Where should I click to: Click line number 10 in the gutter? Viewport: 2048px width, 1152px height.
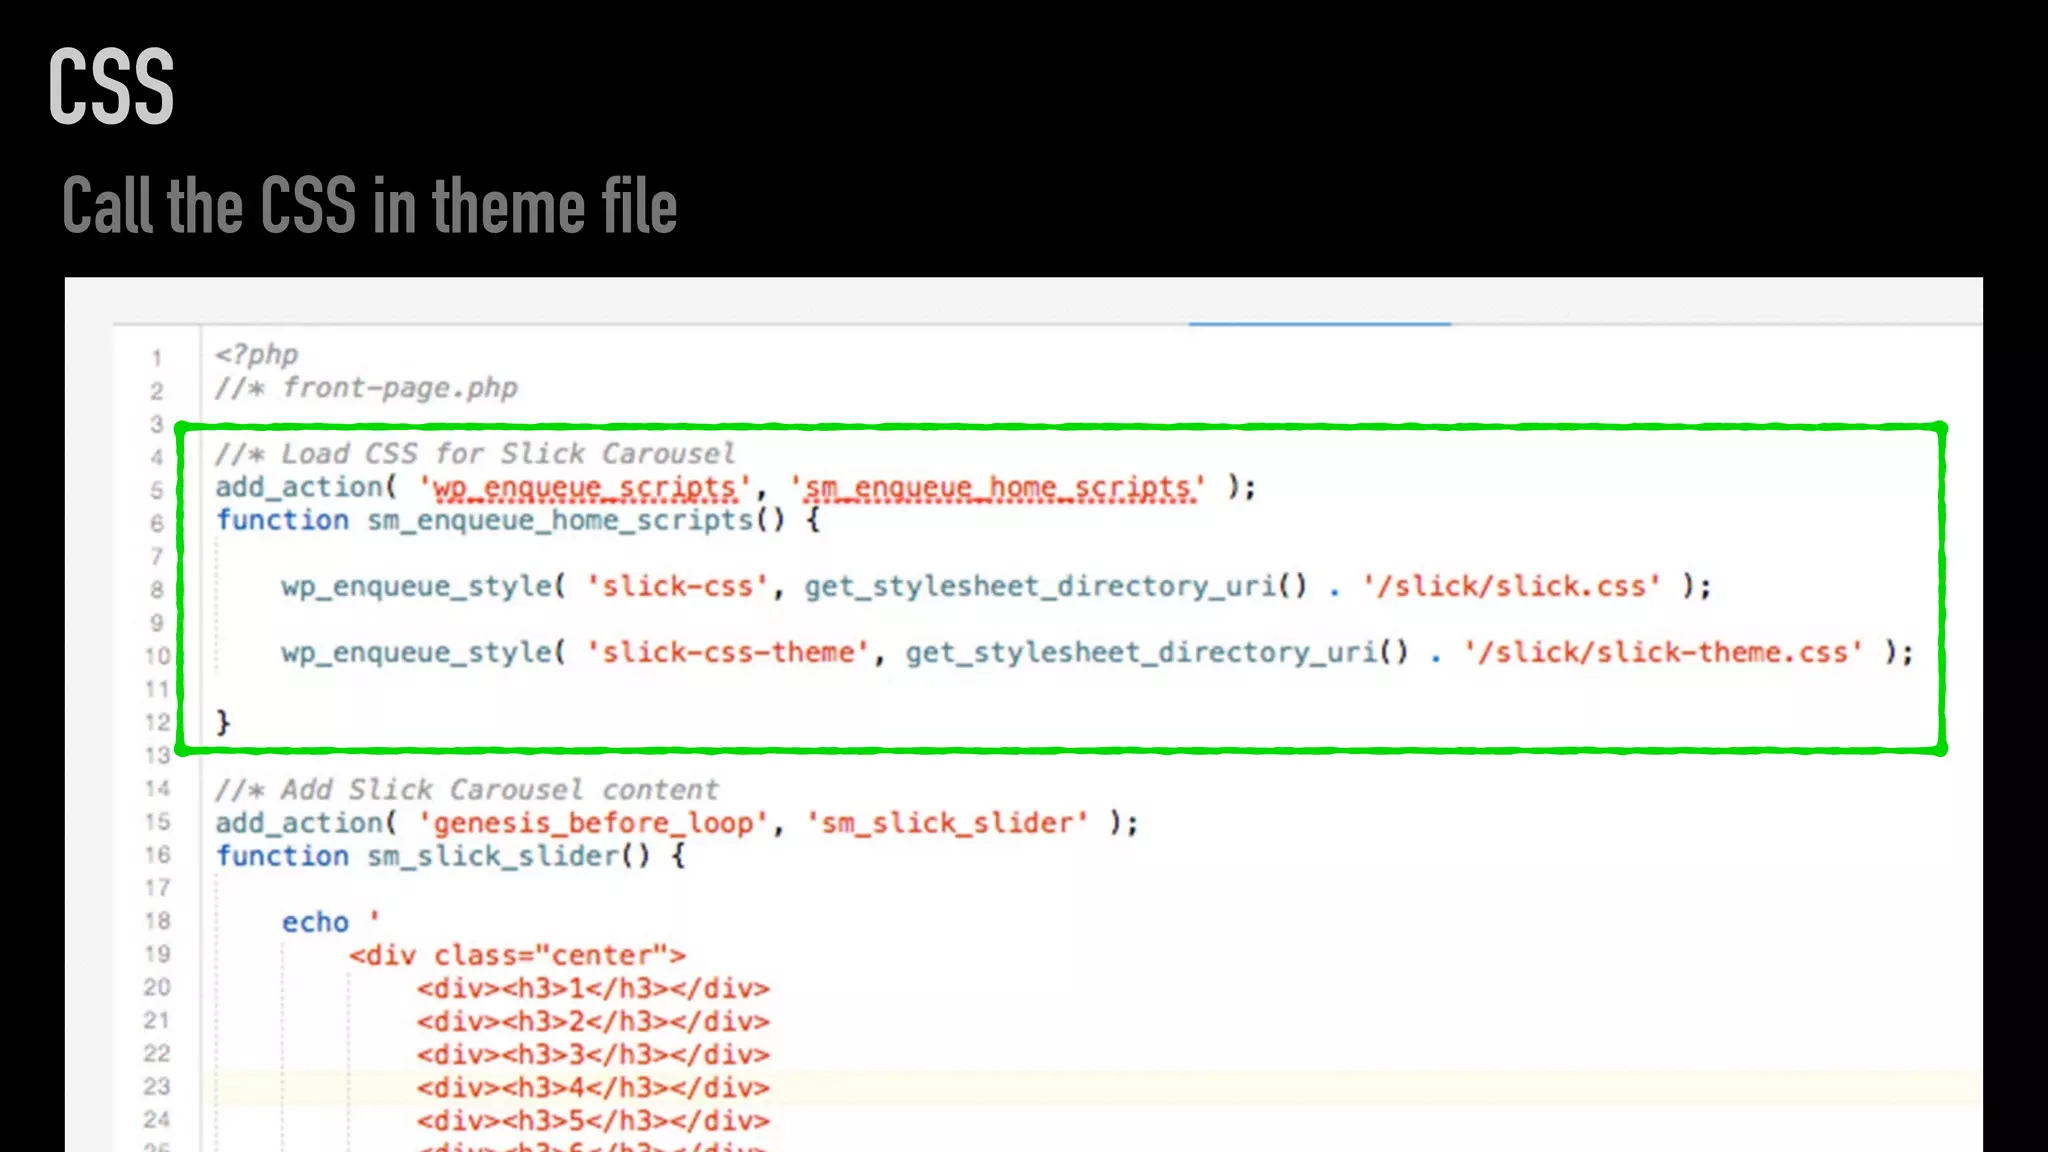tap(157, 656)
